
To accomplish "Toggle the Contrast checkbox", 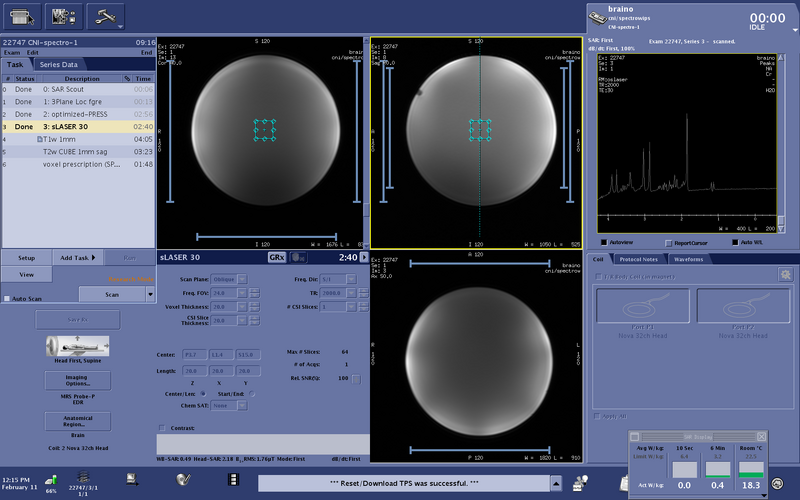I will point(162,428).
